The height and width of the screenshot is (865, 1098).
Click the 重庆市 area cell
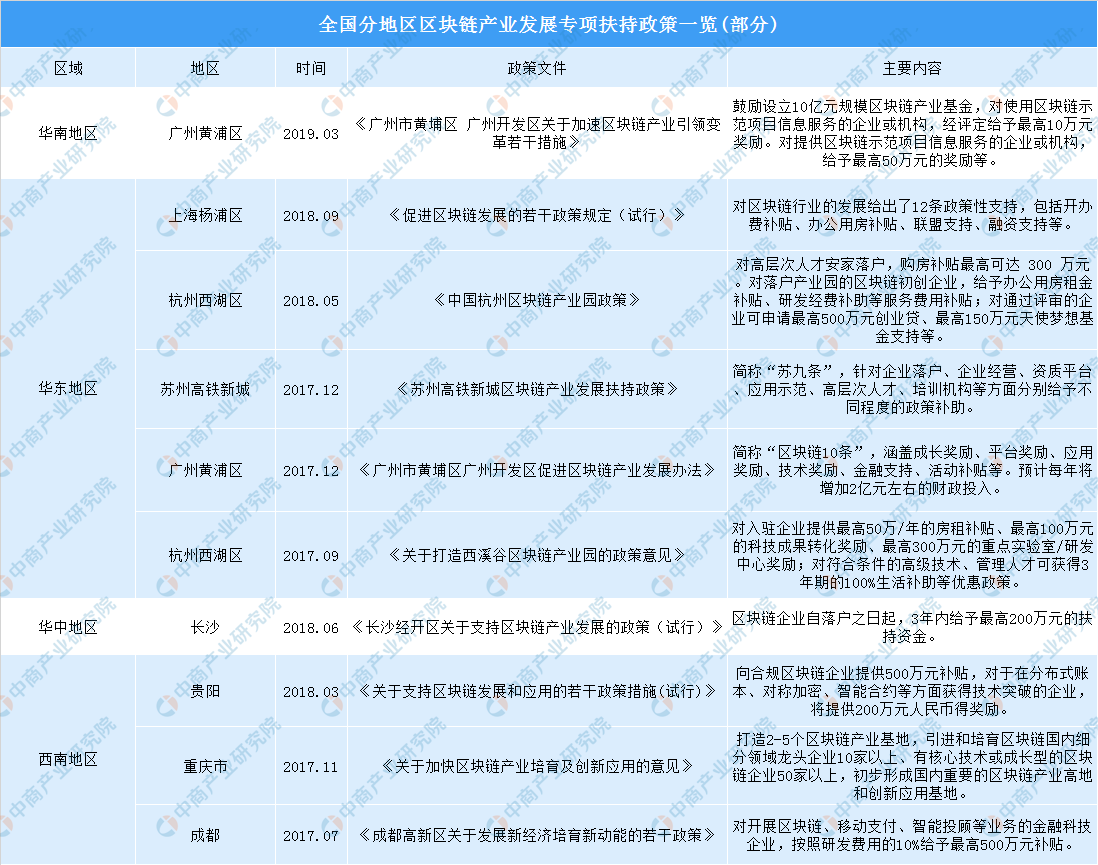(x=204, y=767)
